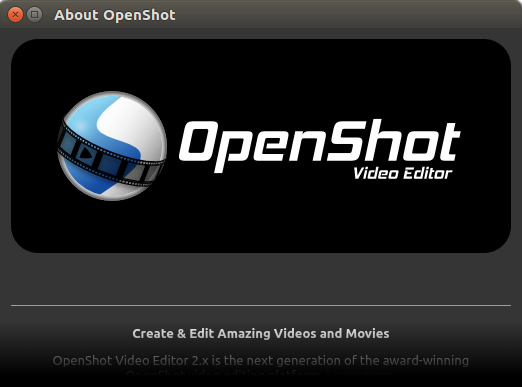Click the play triangle on the filmstrip

(86, 153)
